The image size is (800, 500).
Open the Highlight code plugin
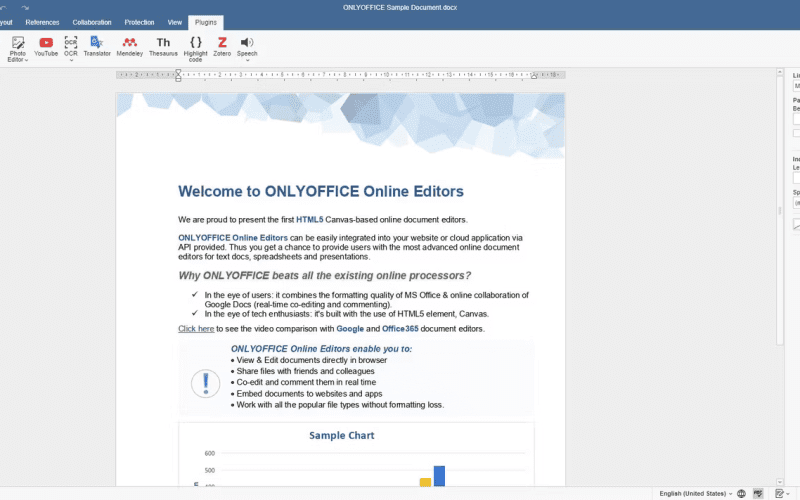click(x=195, y=49)
